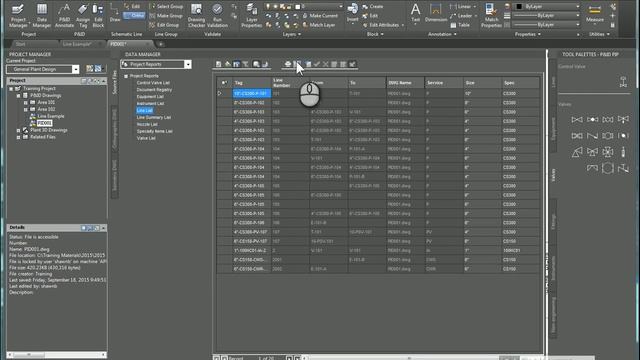640x360 pixels.
Task: Open the Data Manager from the ribbon
Action: [x=41, y=15]
